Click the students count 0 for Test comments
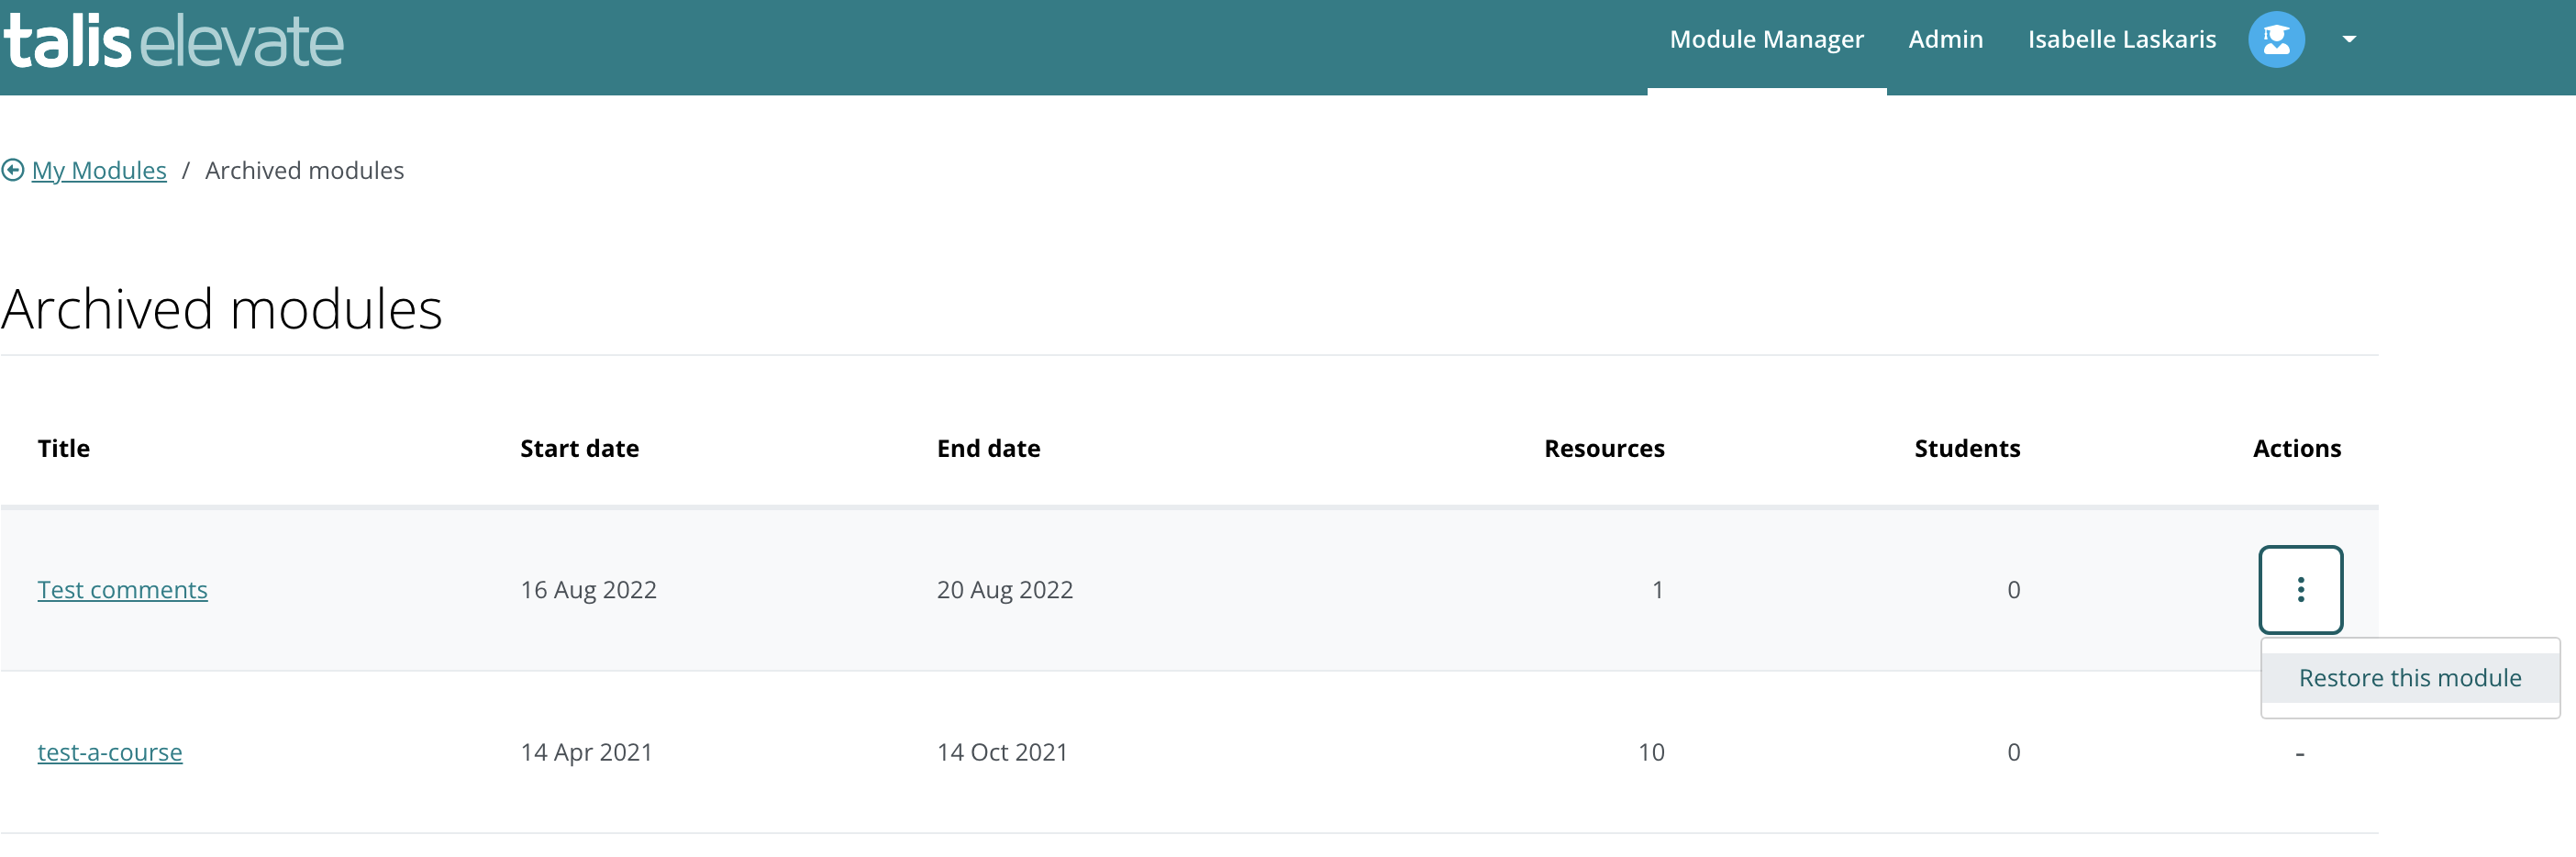This screenshot has height=857, width=2576. [x=2013, y=590]
